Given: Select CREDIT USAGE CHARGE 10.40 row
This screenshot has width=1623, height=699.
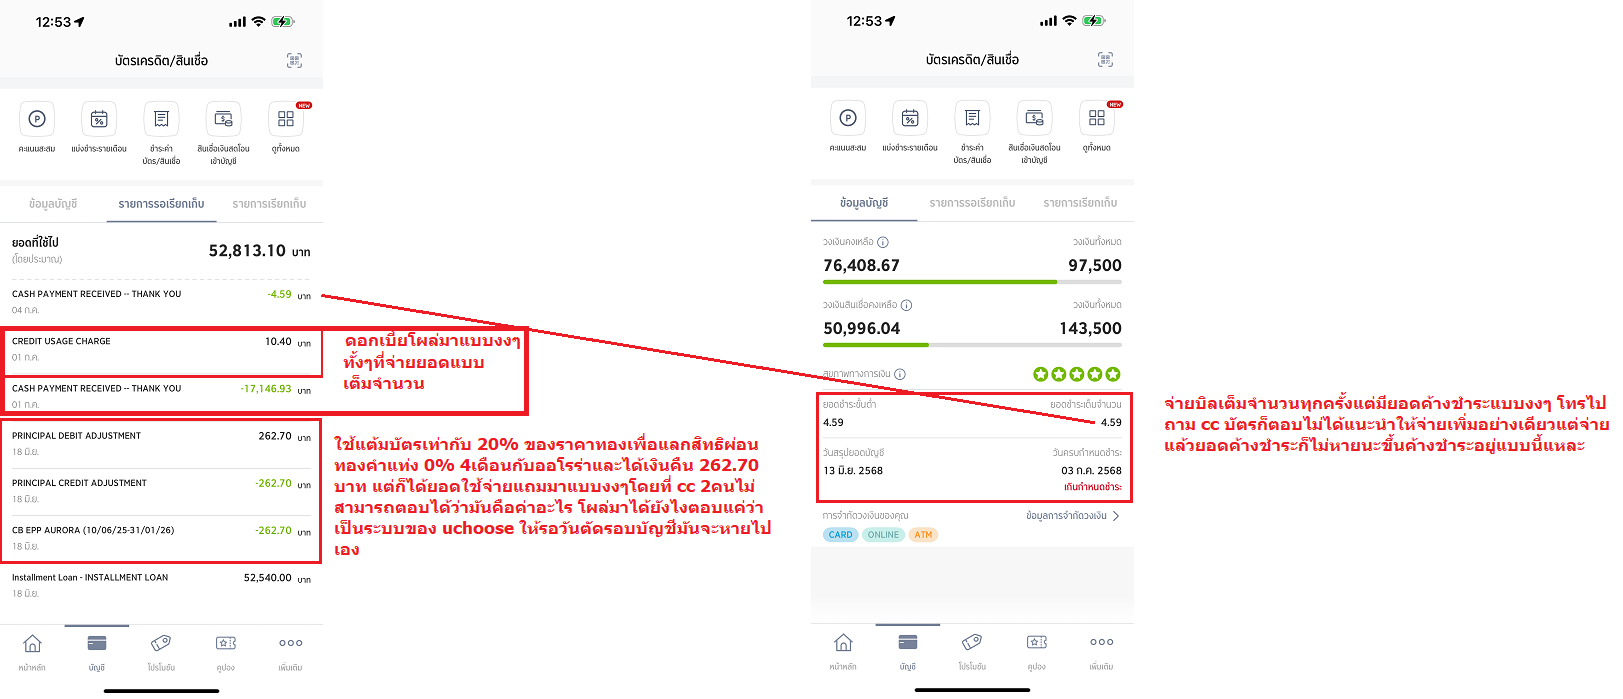Looking at the screenshot, I should click(161, 349).
